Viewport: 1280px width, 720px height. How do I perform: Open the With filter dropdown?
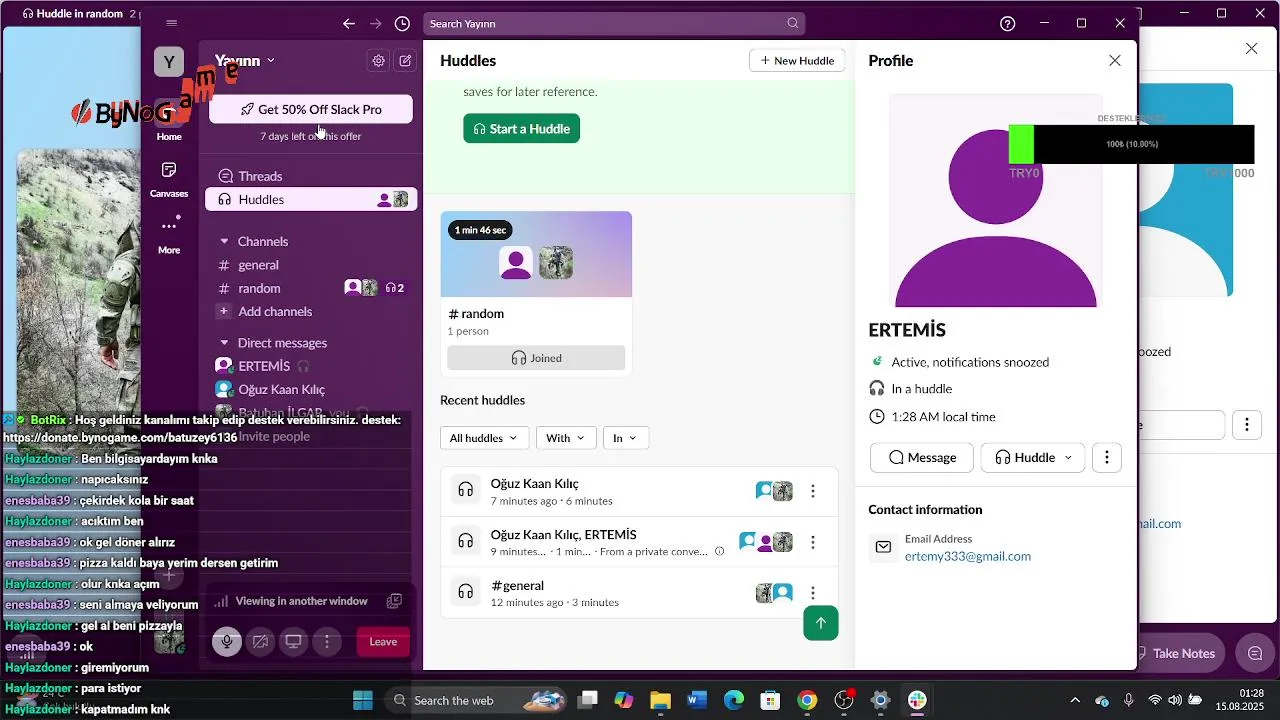click(566, 438)
